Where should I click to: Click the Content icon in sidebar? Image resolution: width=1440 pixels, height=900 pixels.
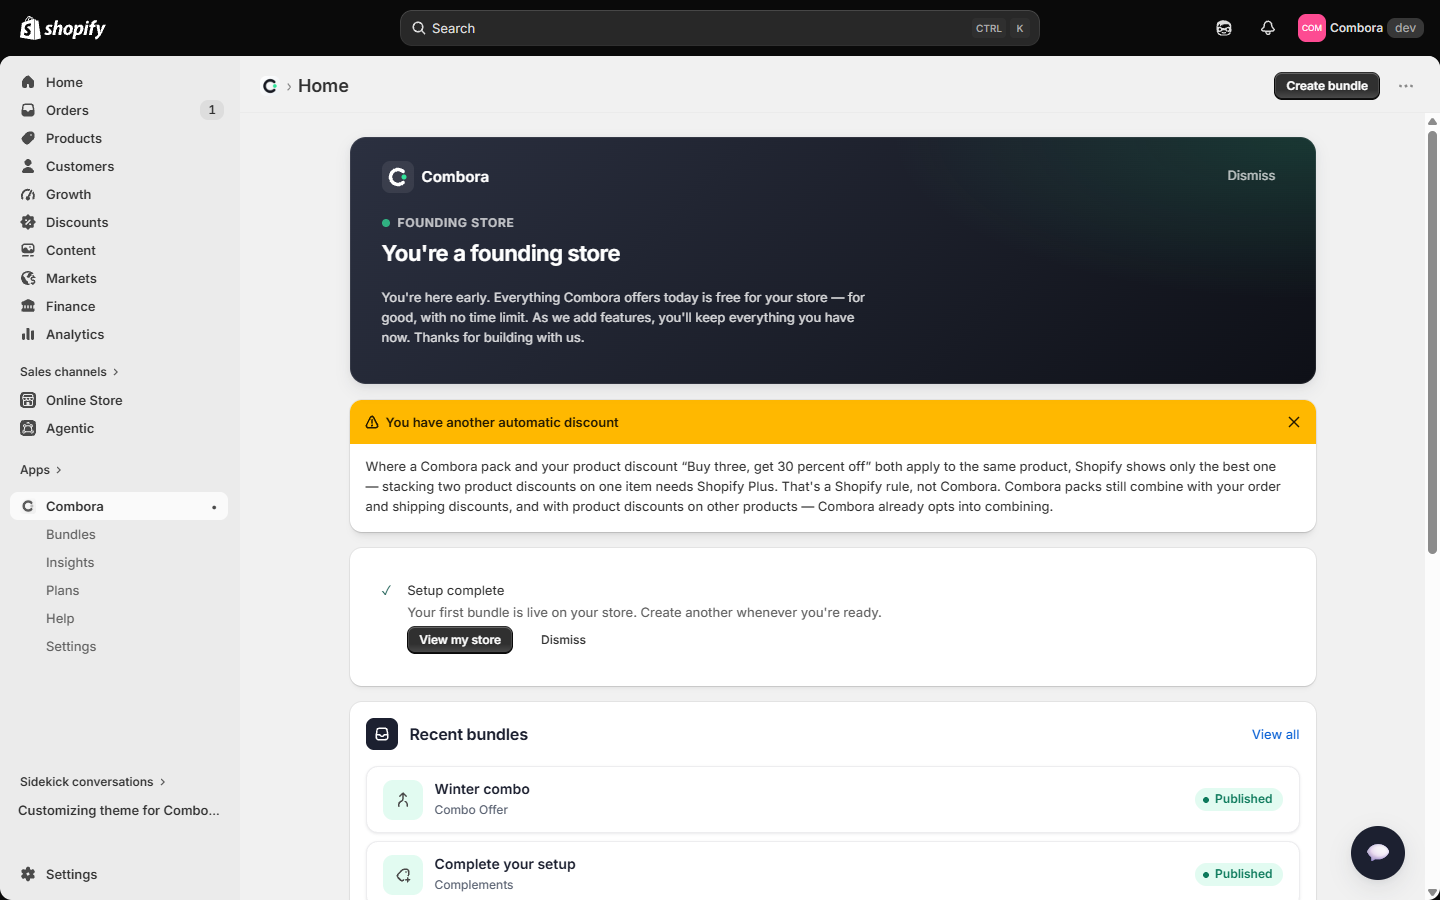28,250
